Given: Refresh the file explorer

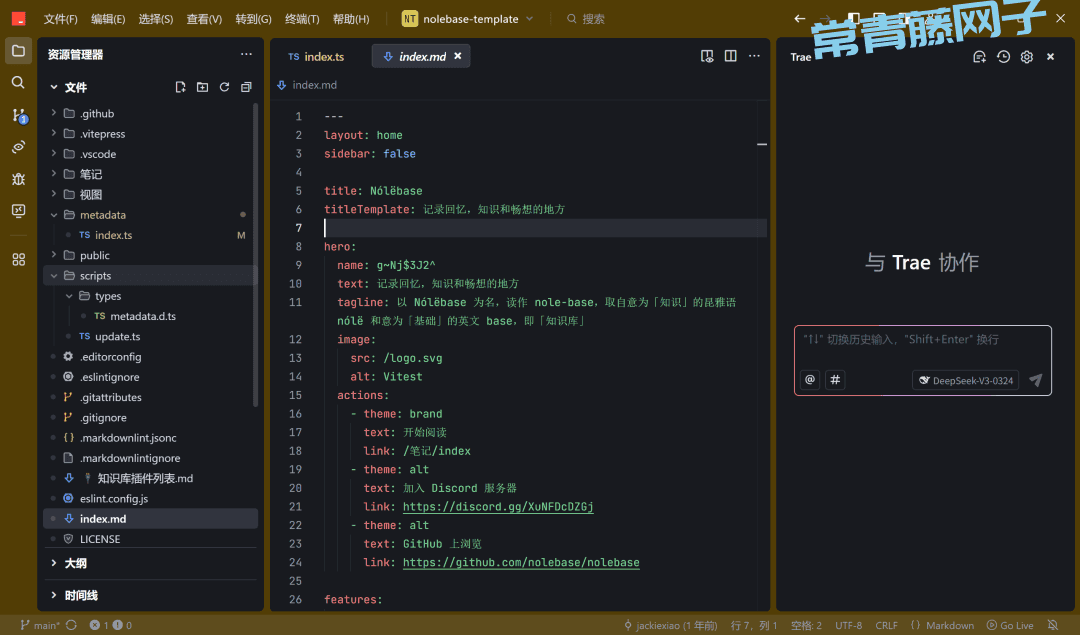Looking at the screenshot, I should pos(225,87).
